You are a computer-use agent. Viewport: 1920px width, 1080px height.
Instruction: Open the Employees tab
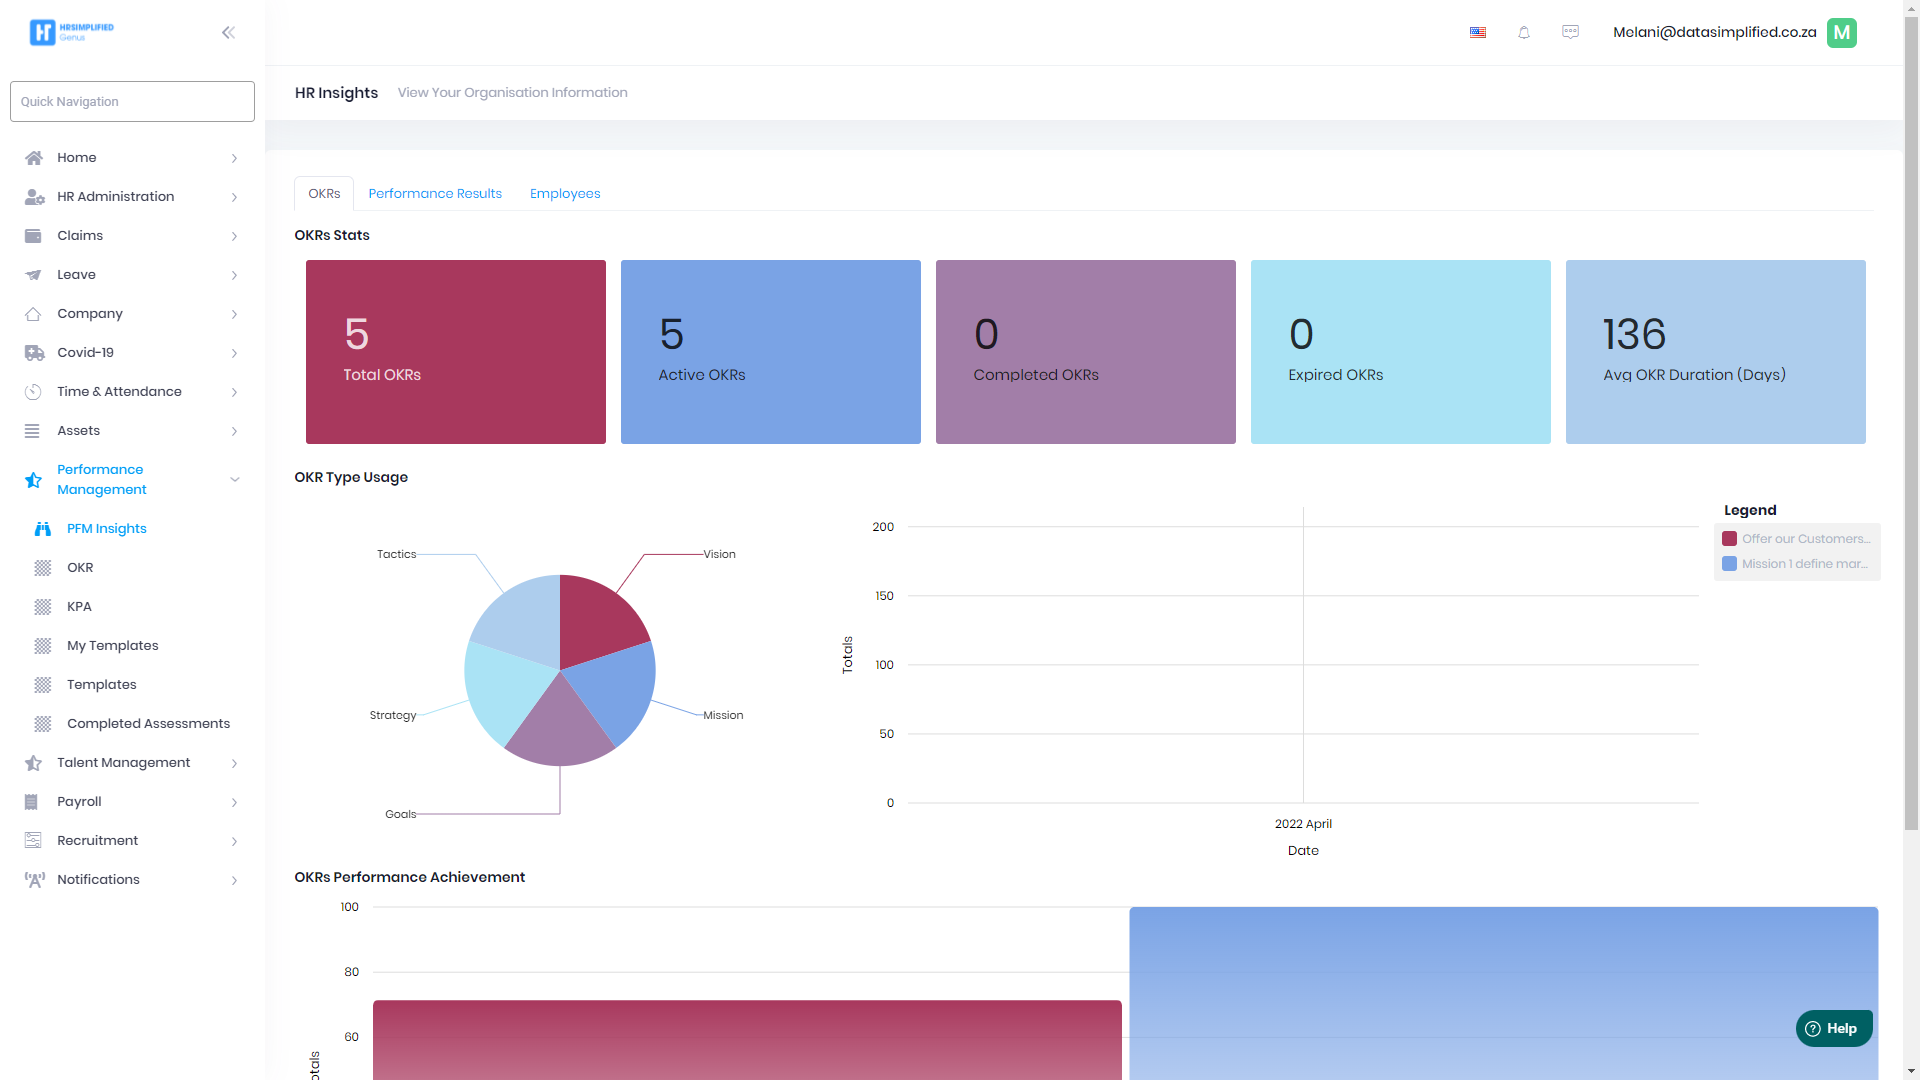[x=565, y=194]
